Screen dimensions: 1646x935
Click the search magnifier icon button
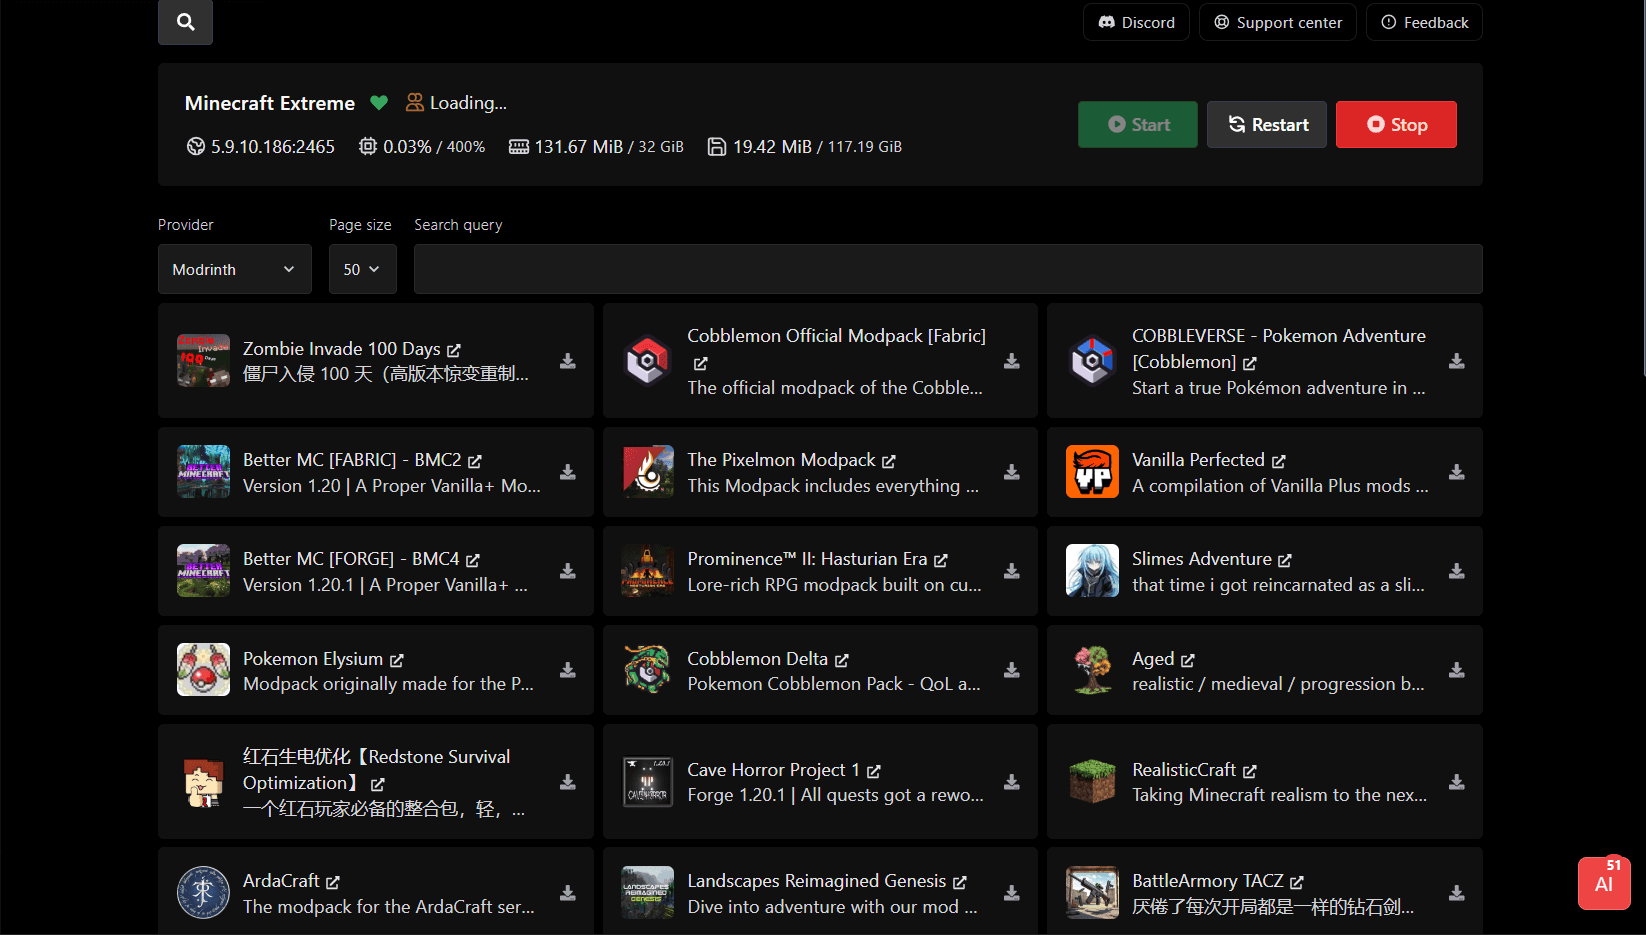(x=185, y=21)
